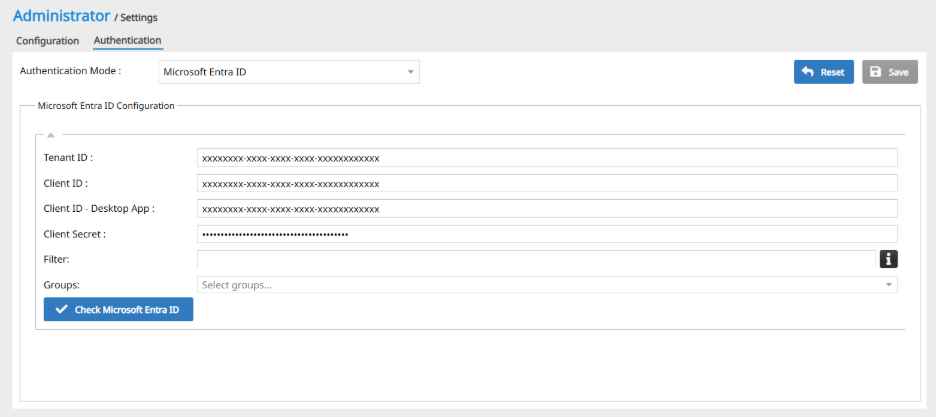The height and width of the screenshot is (417, 936).
Task: Collapse the Microsoft Entra ID configuration section
Action: click(x=50, y=134)
